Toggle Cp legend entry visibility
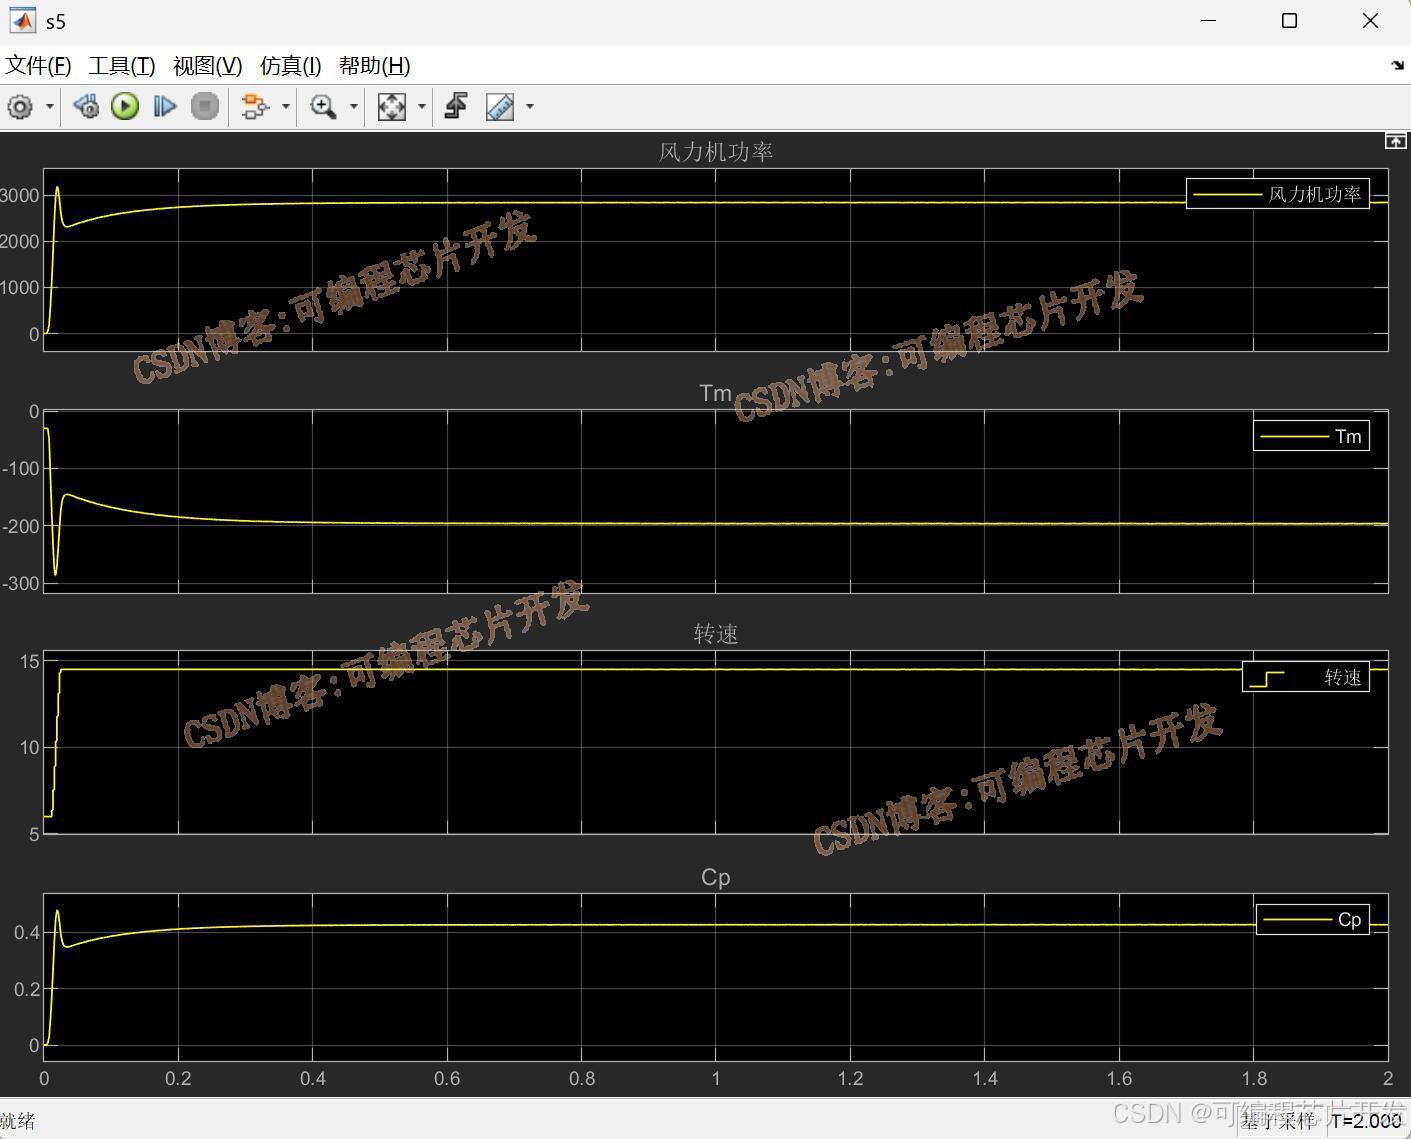This screenshot has height=1139, width=1411. click(x=1313, y=920)
